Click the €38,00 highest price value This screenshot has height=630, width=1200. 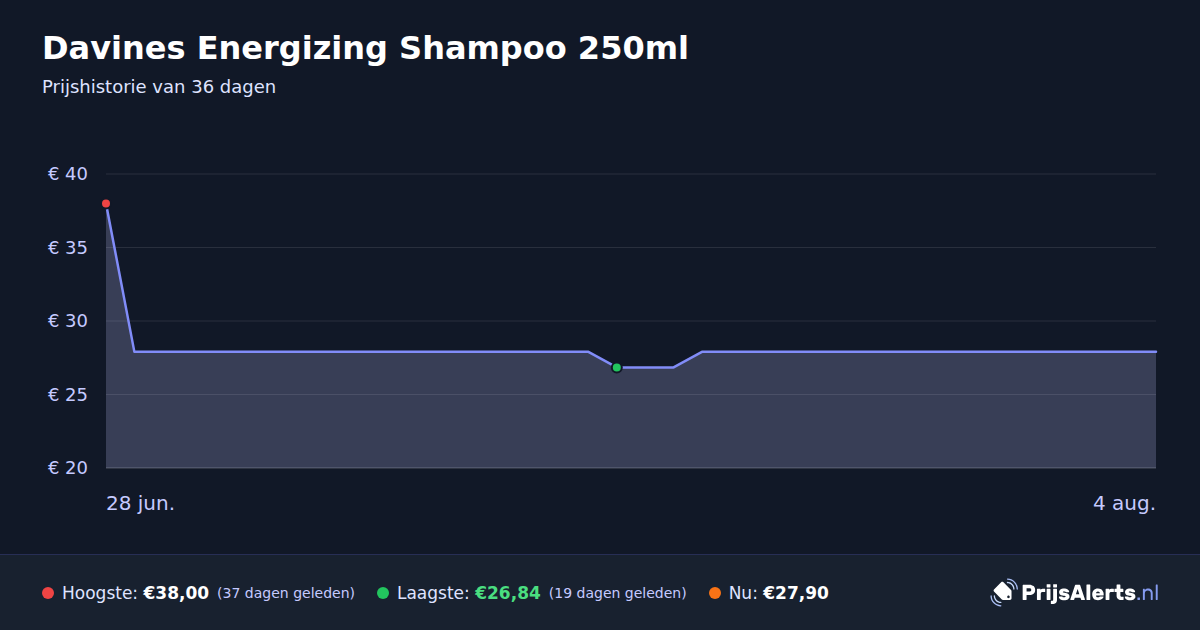(x=176, y=594)
